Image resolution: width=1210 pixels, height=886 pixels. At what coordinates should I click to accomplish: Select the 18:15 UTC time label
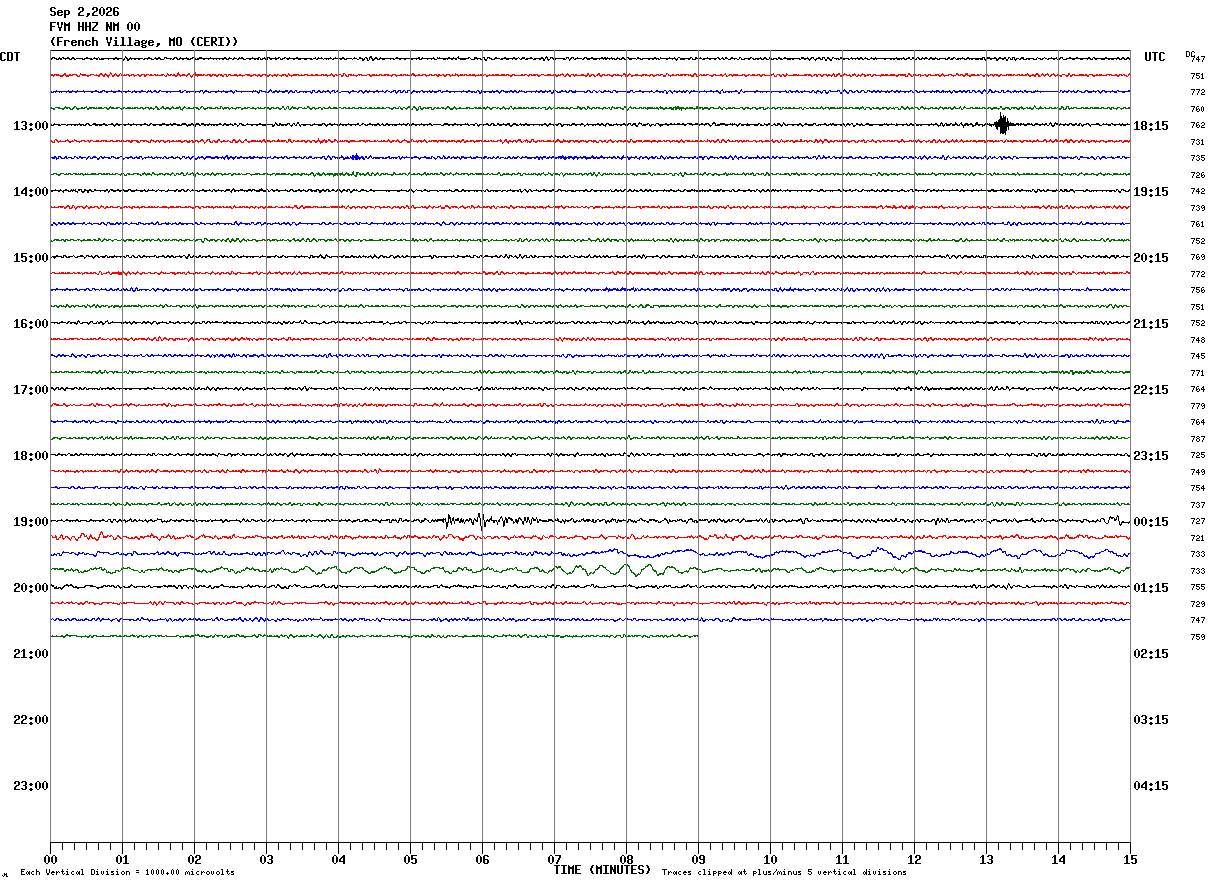tap(1150, 126)
